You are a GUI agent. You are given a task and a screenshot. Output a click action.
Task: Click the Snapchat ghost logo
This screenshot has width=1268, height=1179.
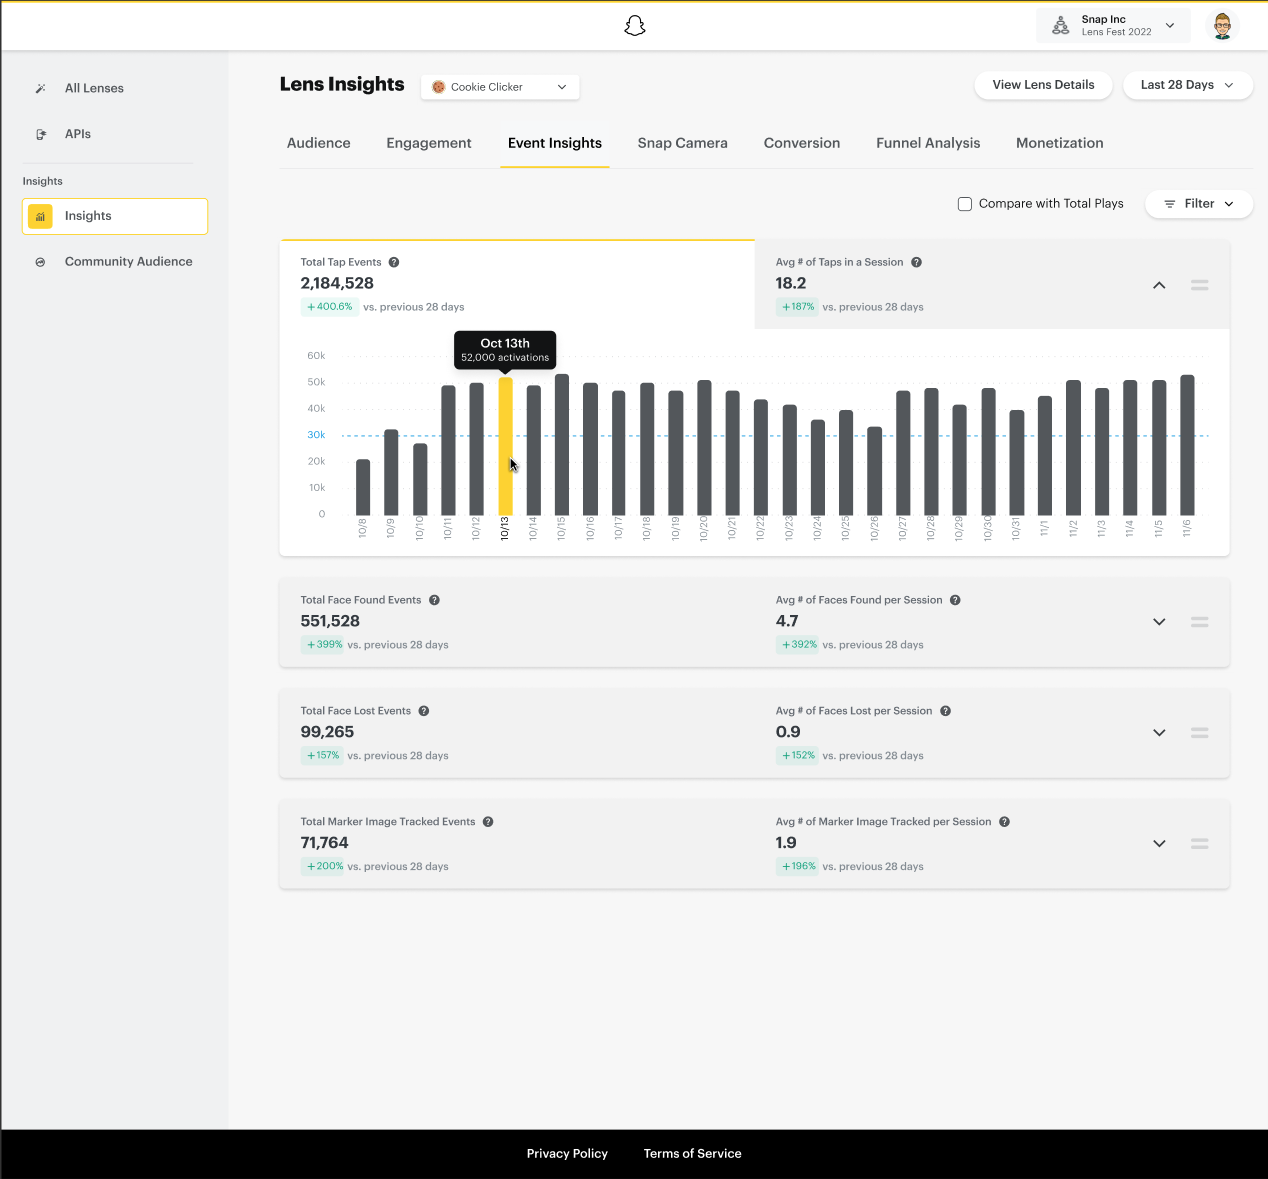(x=634, y=26)
